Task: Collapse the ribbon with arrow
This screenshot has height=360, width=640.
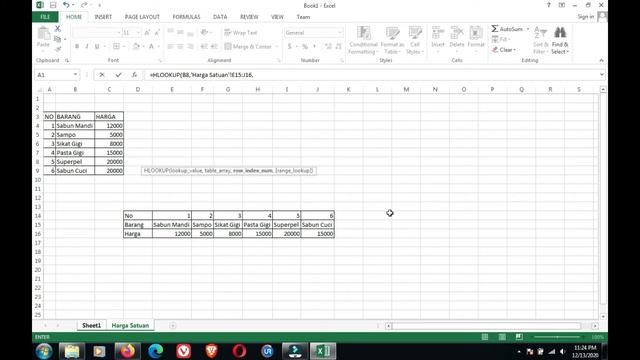Action: tap(601, 60)
